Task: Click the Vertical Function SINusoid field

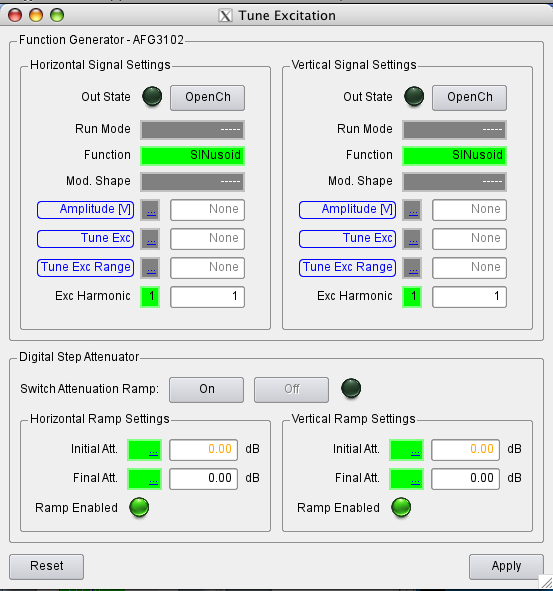Action: pyautogui.click(x=455, y=156)
